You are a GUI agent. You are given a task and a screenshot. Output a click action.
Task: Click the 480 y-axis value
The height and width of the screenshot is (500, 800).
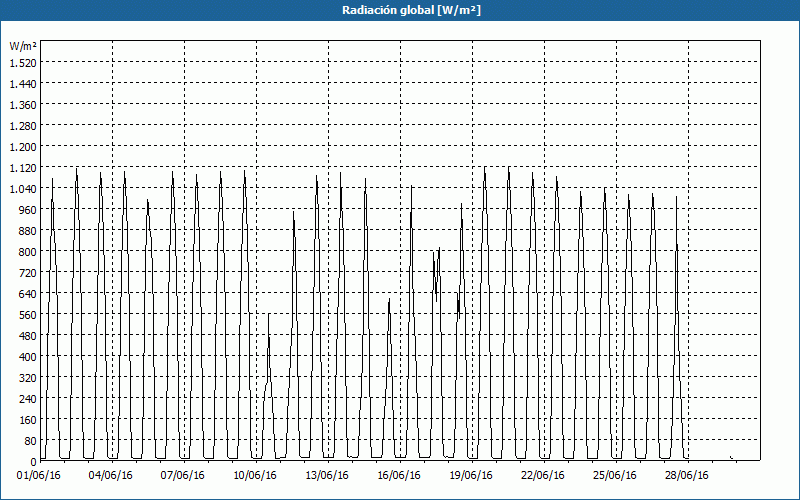29,336
